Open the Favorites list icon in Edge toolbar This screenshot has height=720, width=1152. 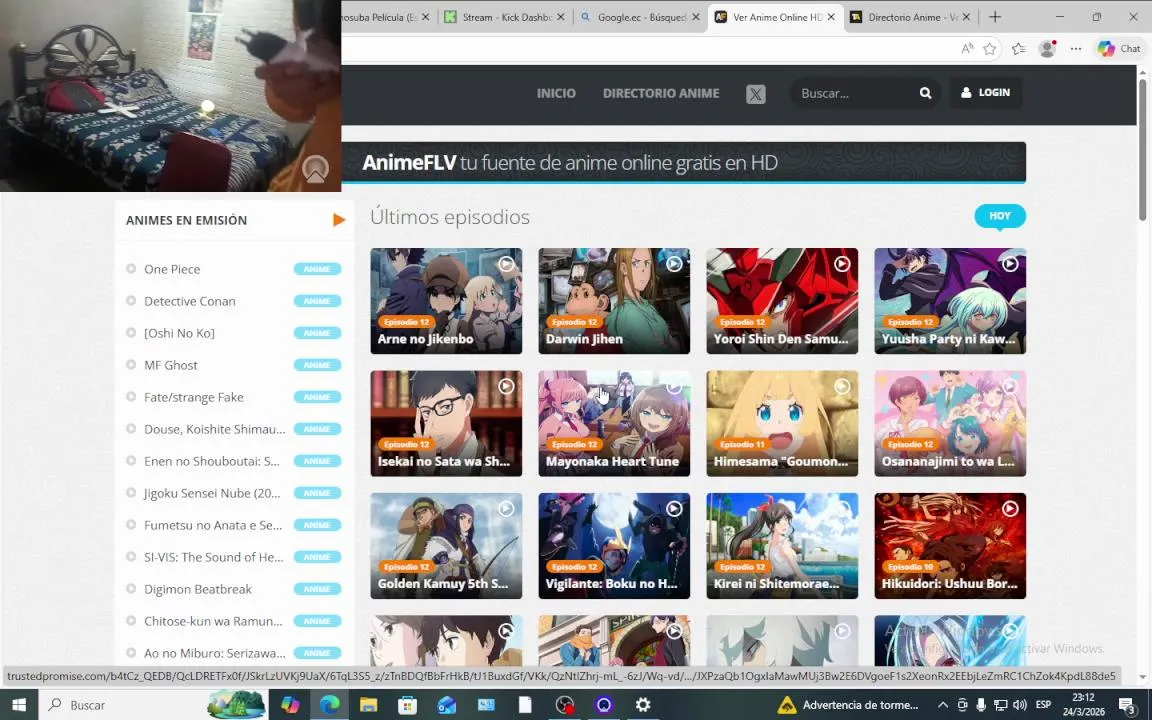[1018, 49]
